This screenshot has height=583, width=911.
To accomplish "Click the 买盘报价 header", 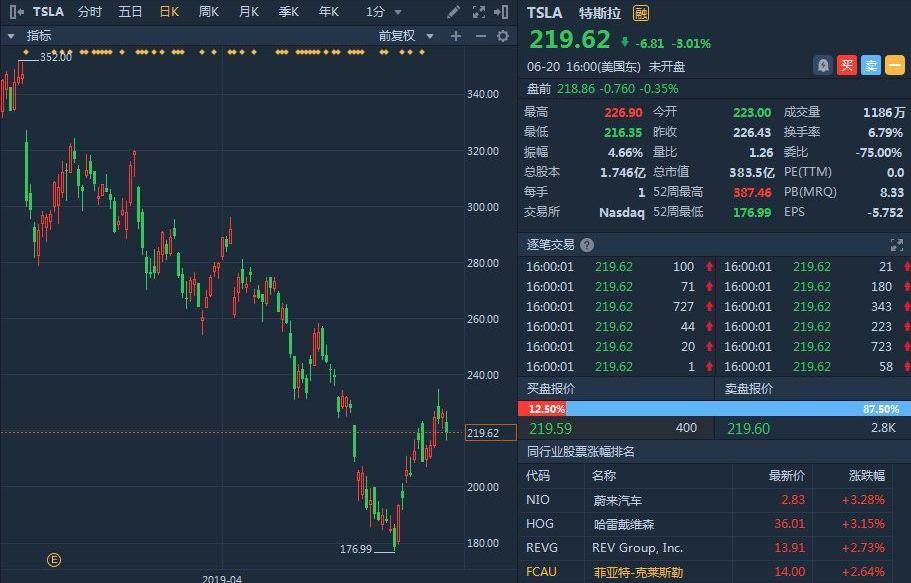I will [x=550, y=389].
